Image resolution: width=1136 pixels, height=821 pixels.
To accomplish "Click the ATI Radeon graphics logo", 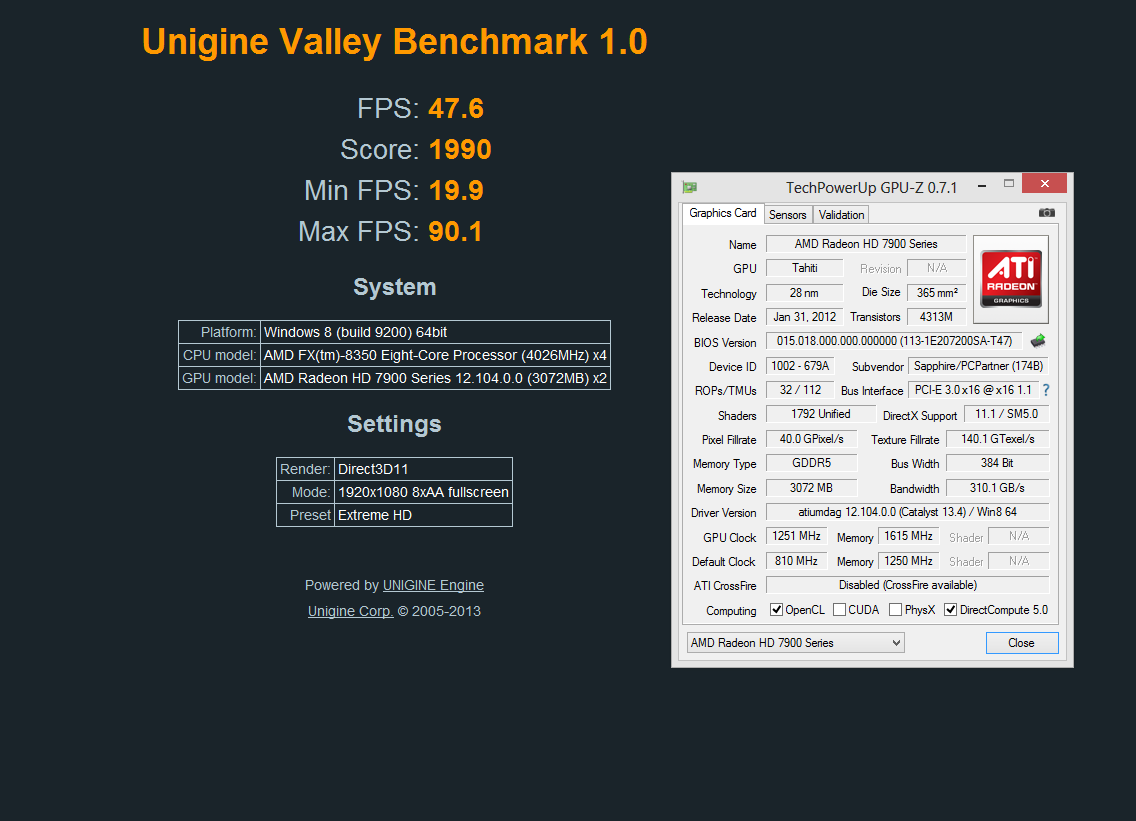I will [1011, 279].
